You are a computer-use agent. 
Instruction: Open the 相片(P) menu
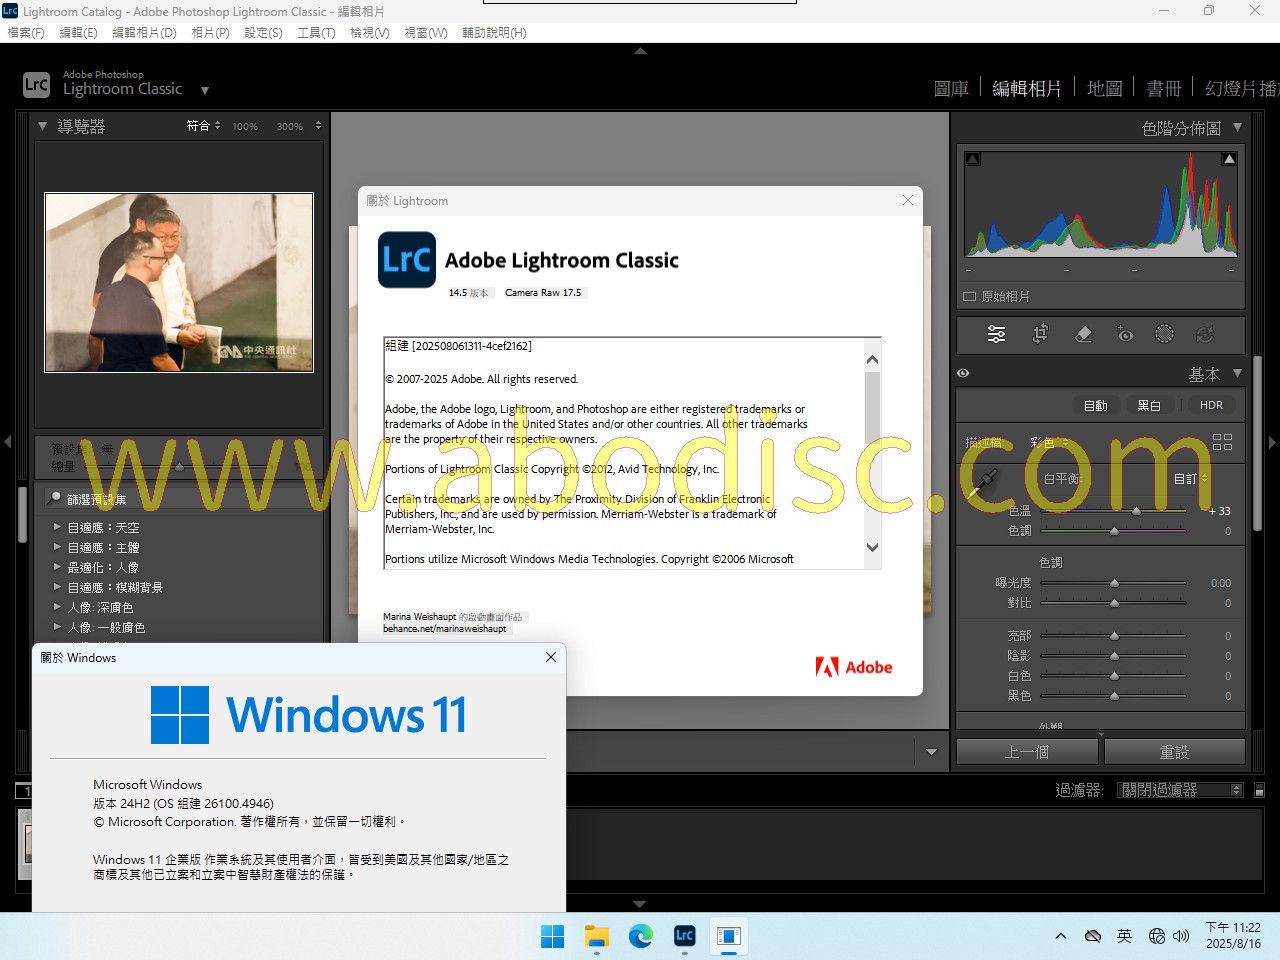(x=210, y=32)
